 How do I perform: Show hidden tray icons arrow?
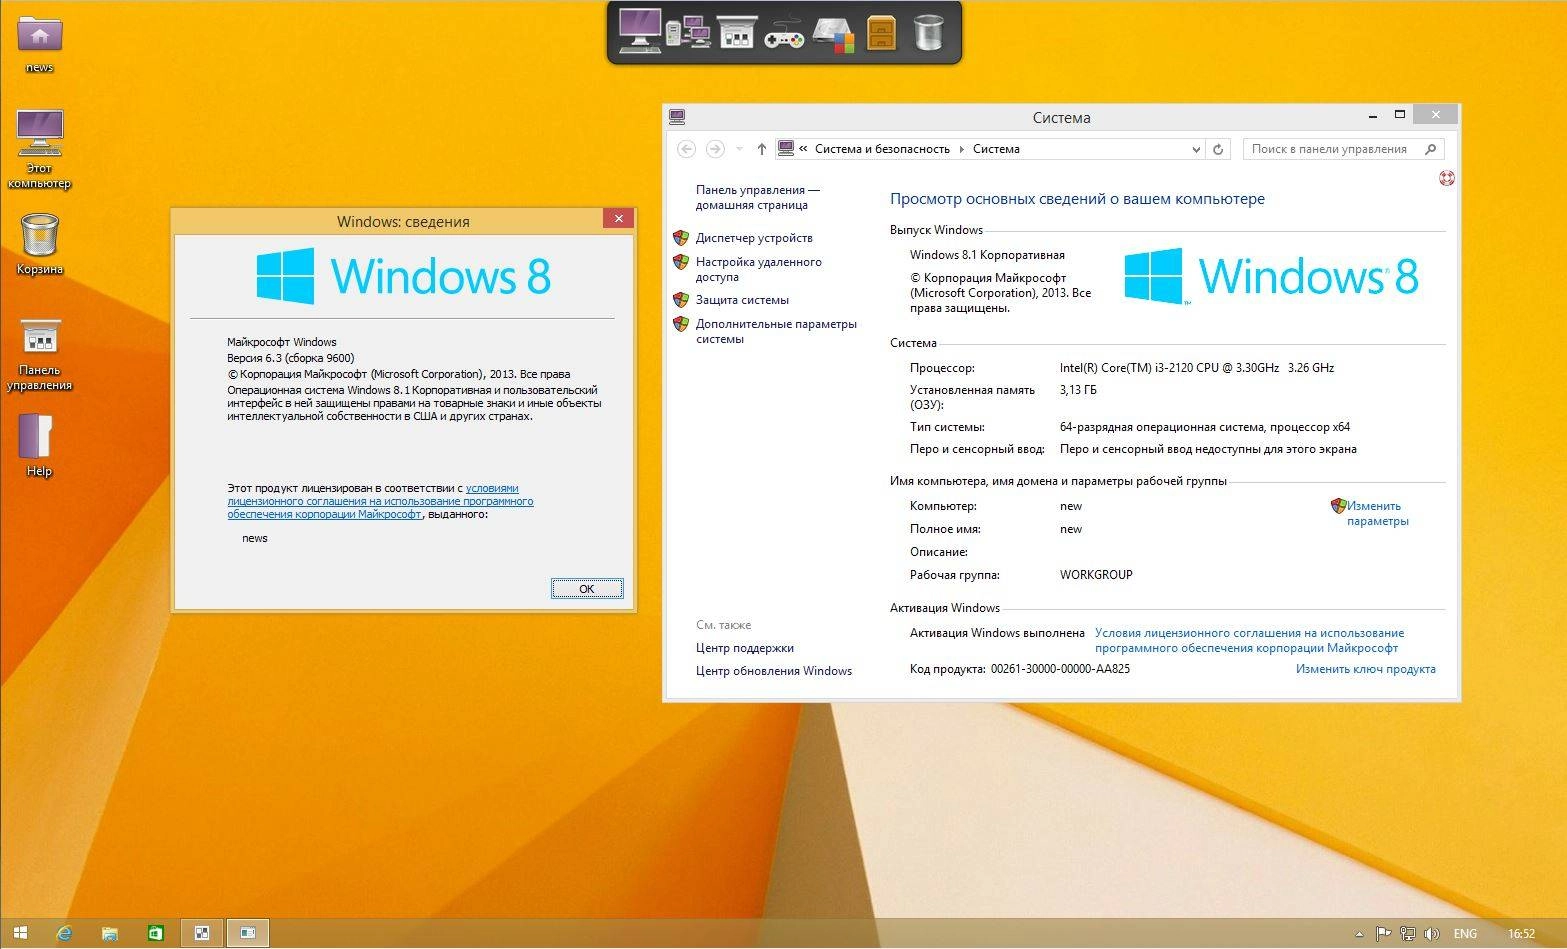pos(1360,934)
